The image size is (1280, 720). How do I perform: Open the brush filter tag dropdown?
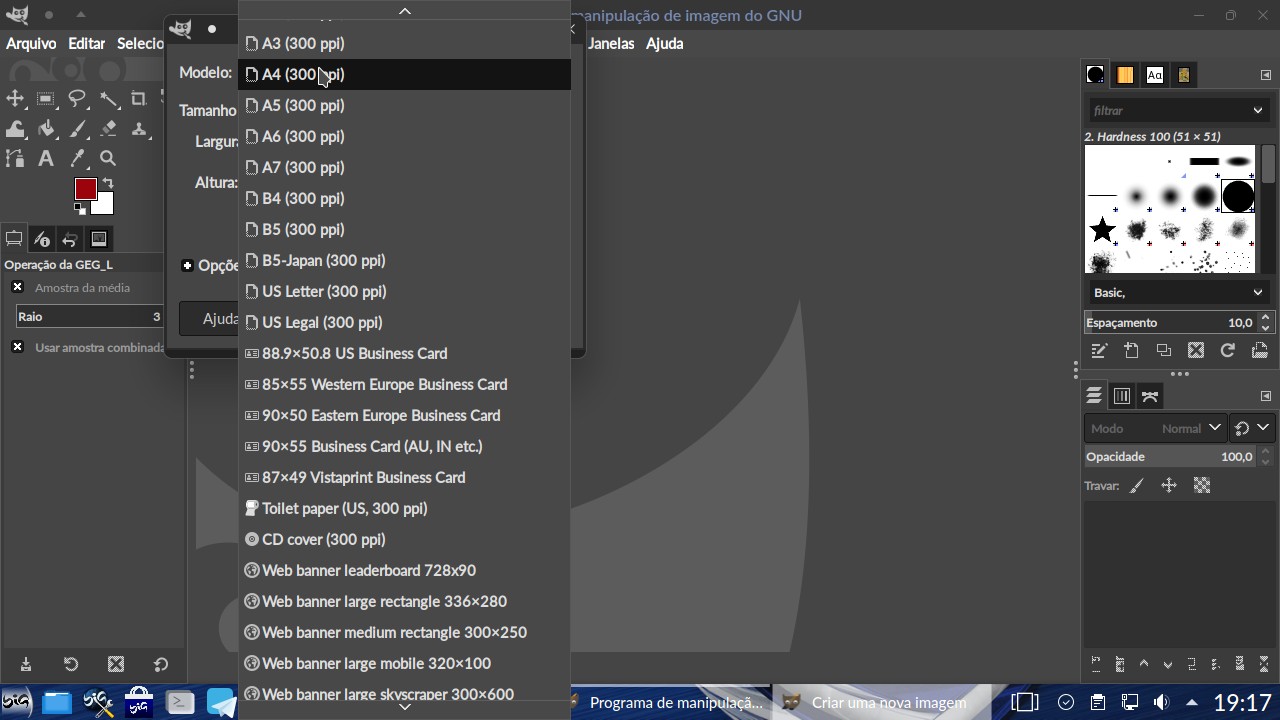[1258, 110]
